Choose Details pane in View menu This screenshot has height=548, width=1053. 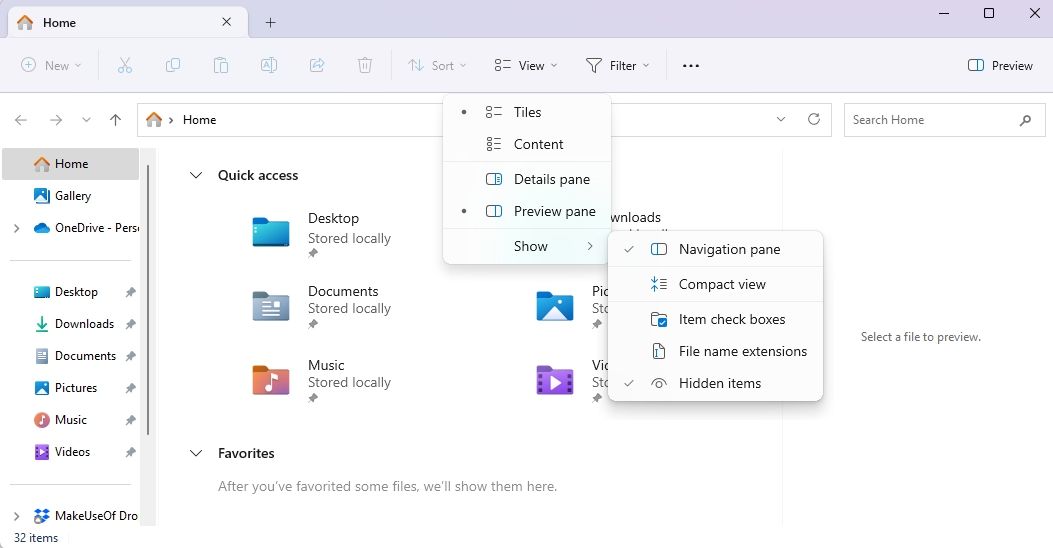click(551, 180)
